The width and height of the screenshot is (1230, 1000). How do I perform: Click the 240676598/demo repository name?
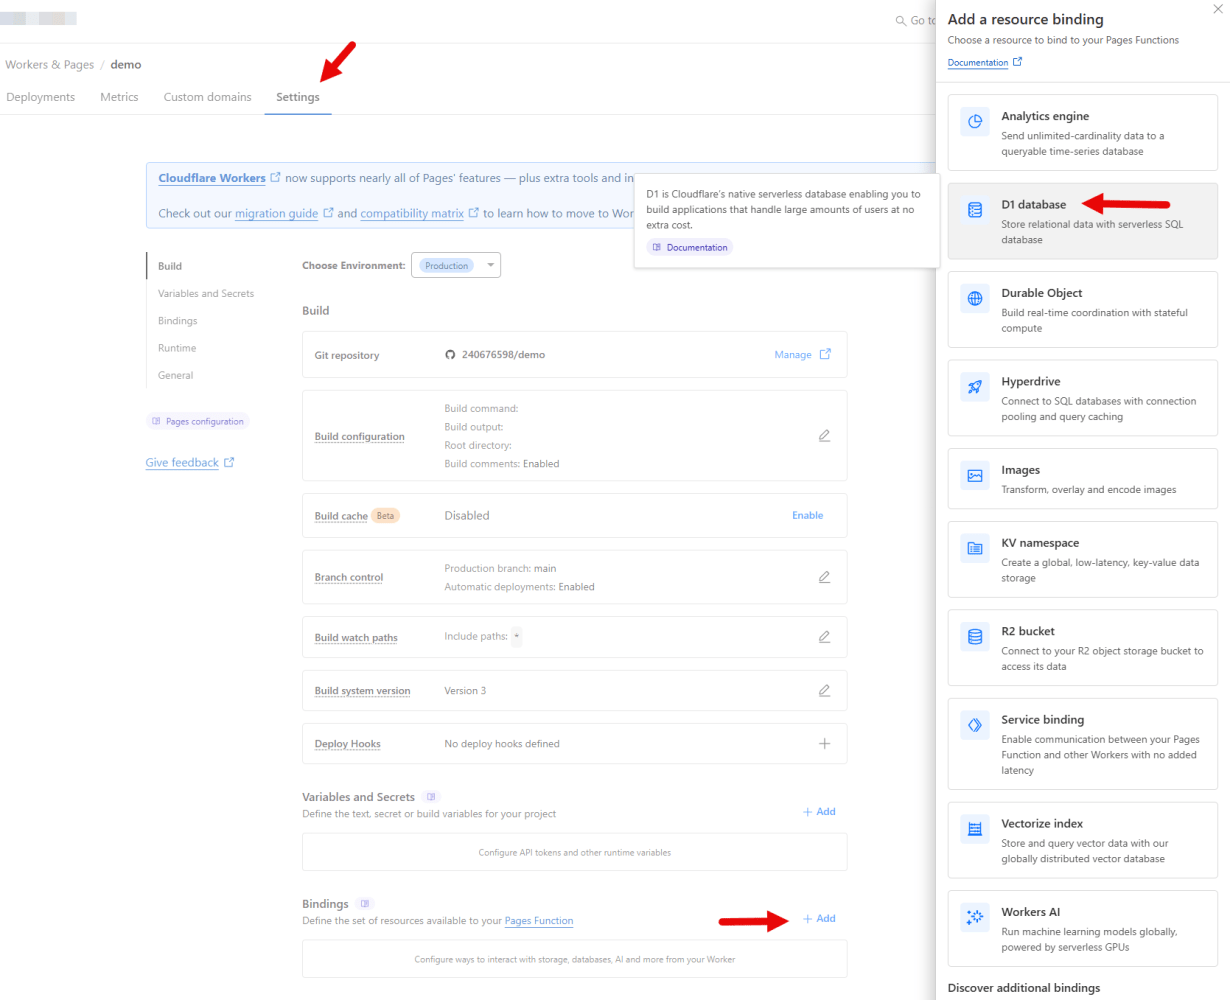pos(503,355)
